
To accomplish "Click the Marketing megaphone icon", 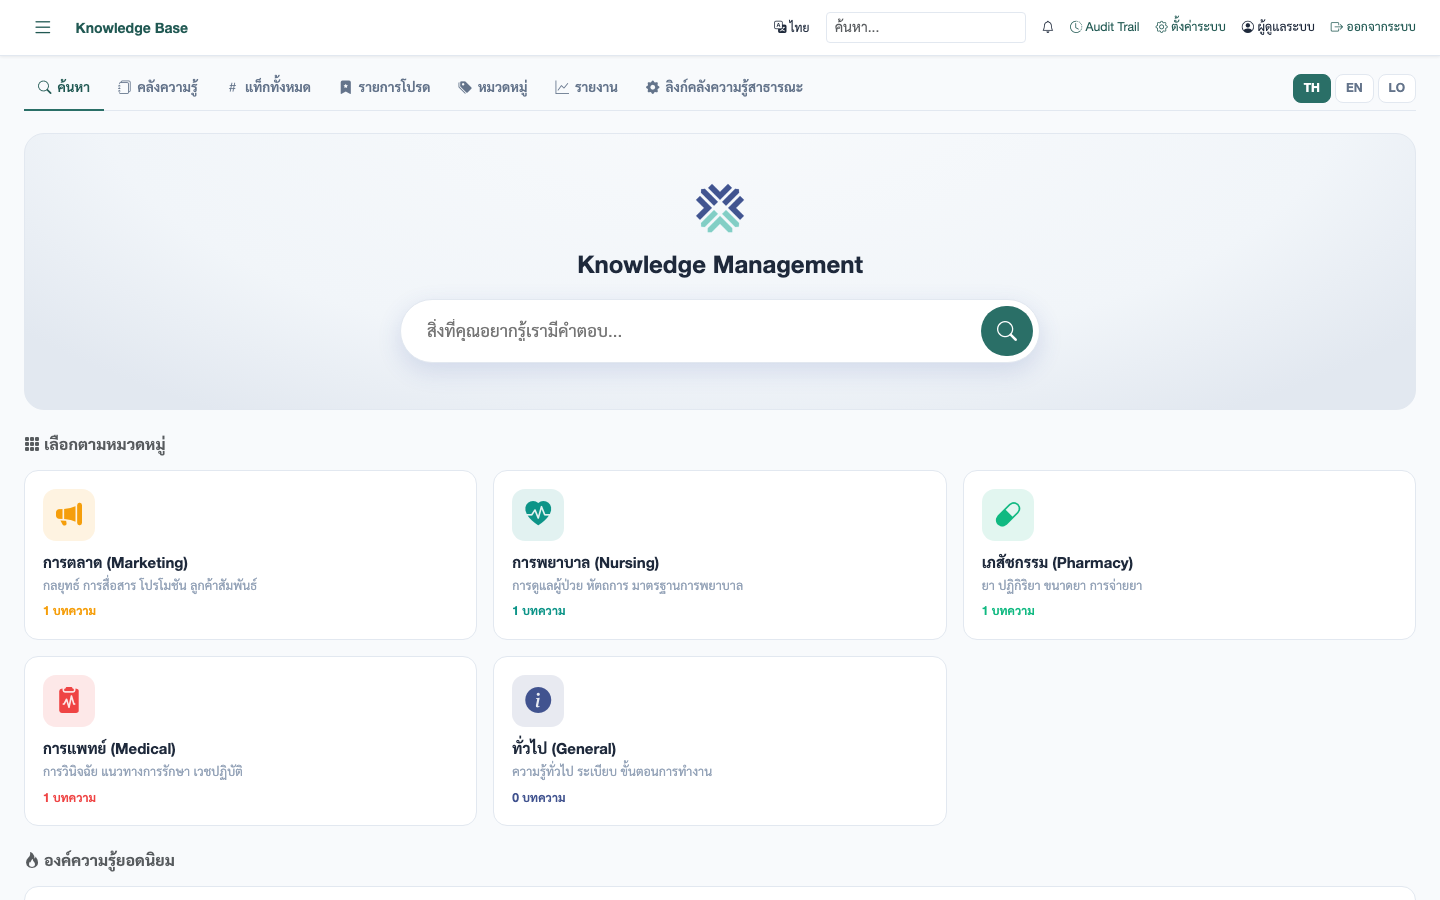I will [x=69, y=515].
